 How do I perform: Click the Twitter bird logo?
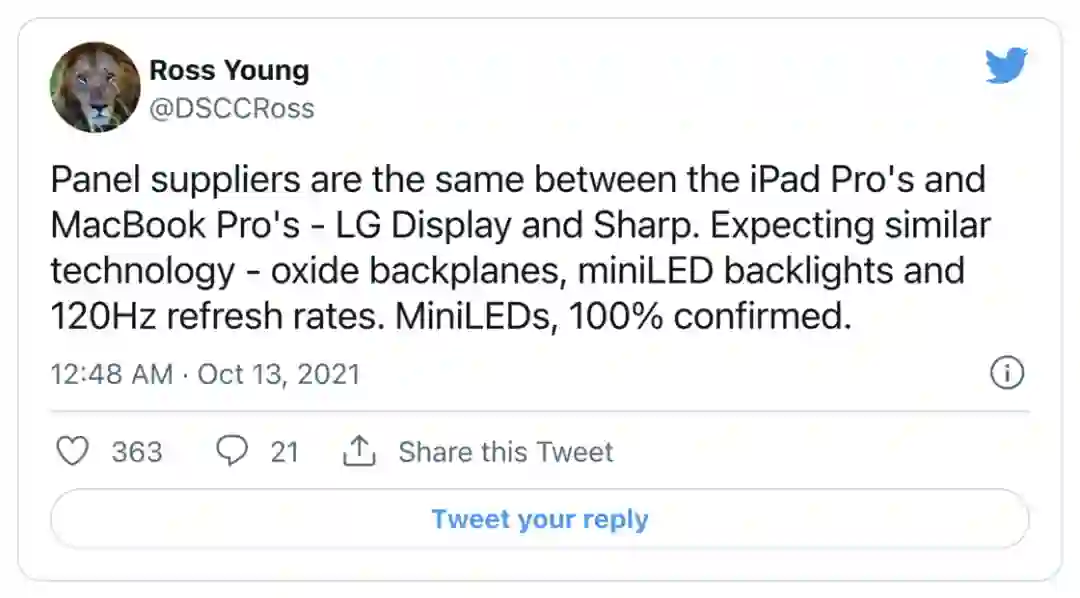[x=1005, y=66]
